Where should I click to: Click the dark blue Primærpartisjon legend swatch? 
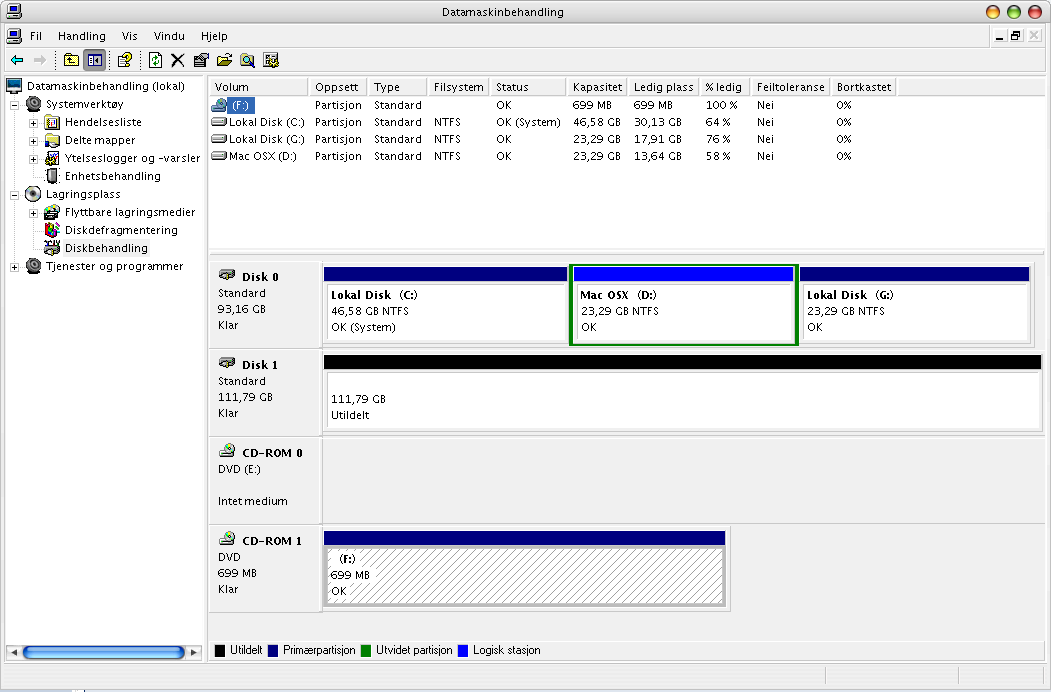(x=273, y=650)
